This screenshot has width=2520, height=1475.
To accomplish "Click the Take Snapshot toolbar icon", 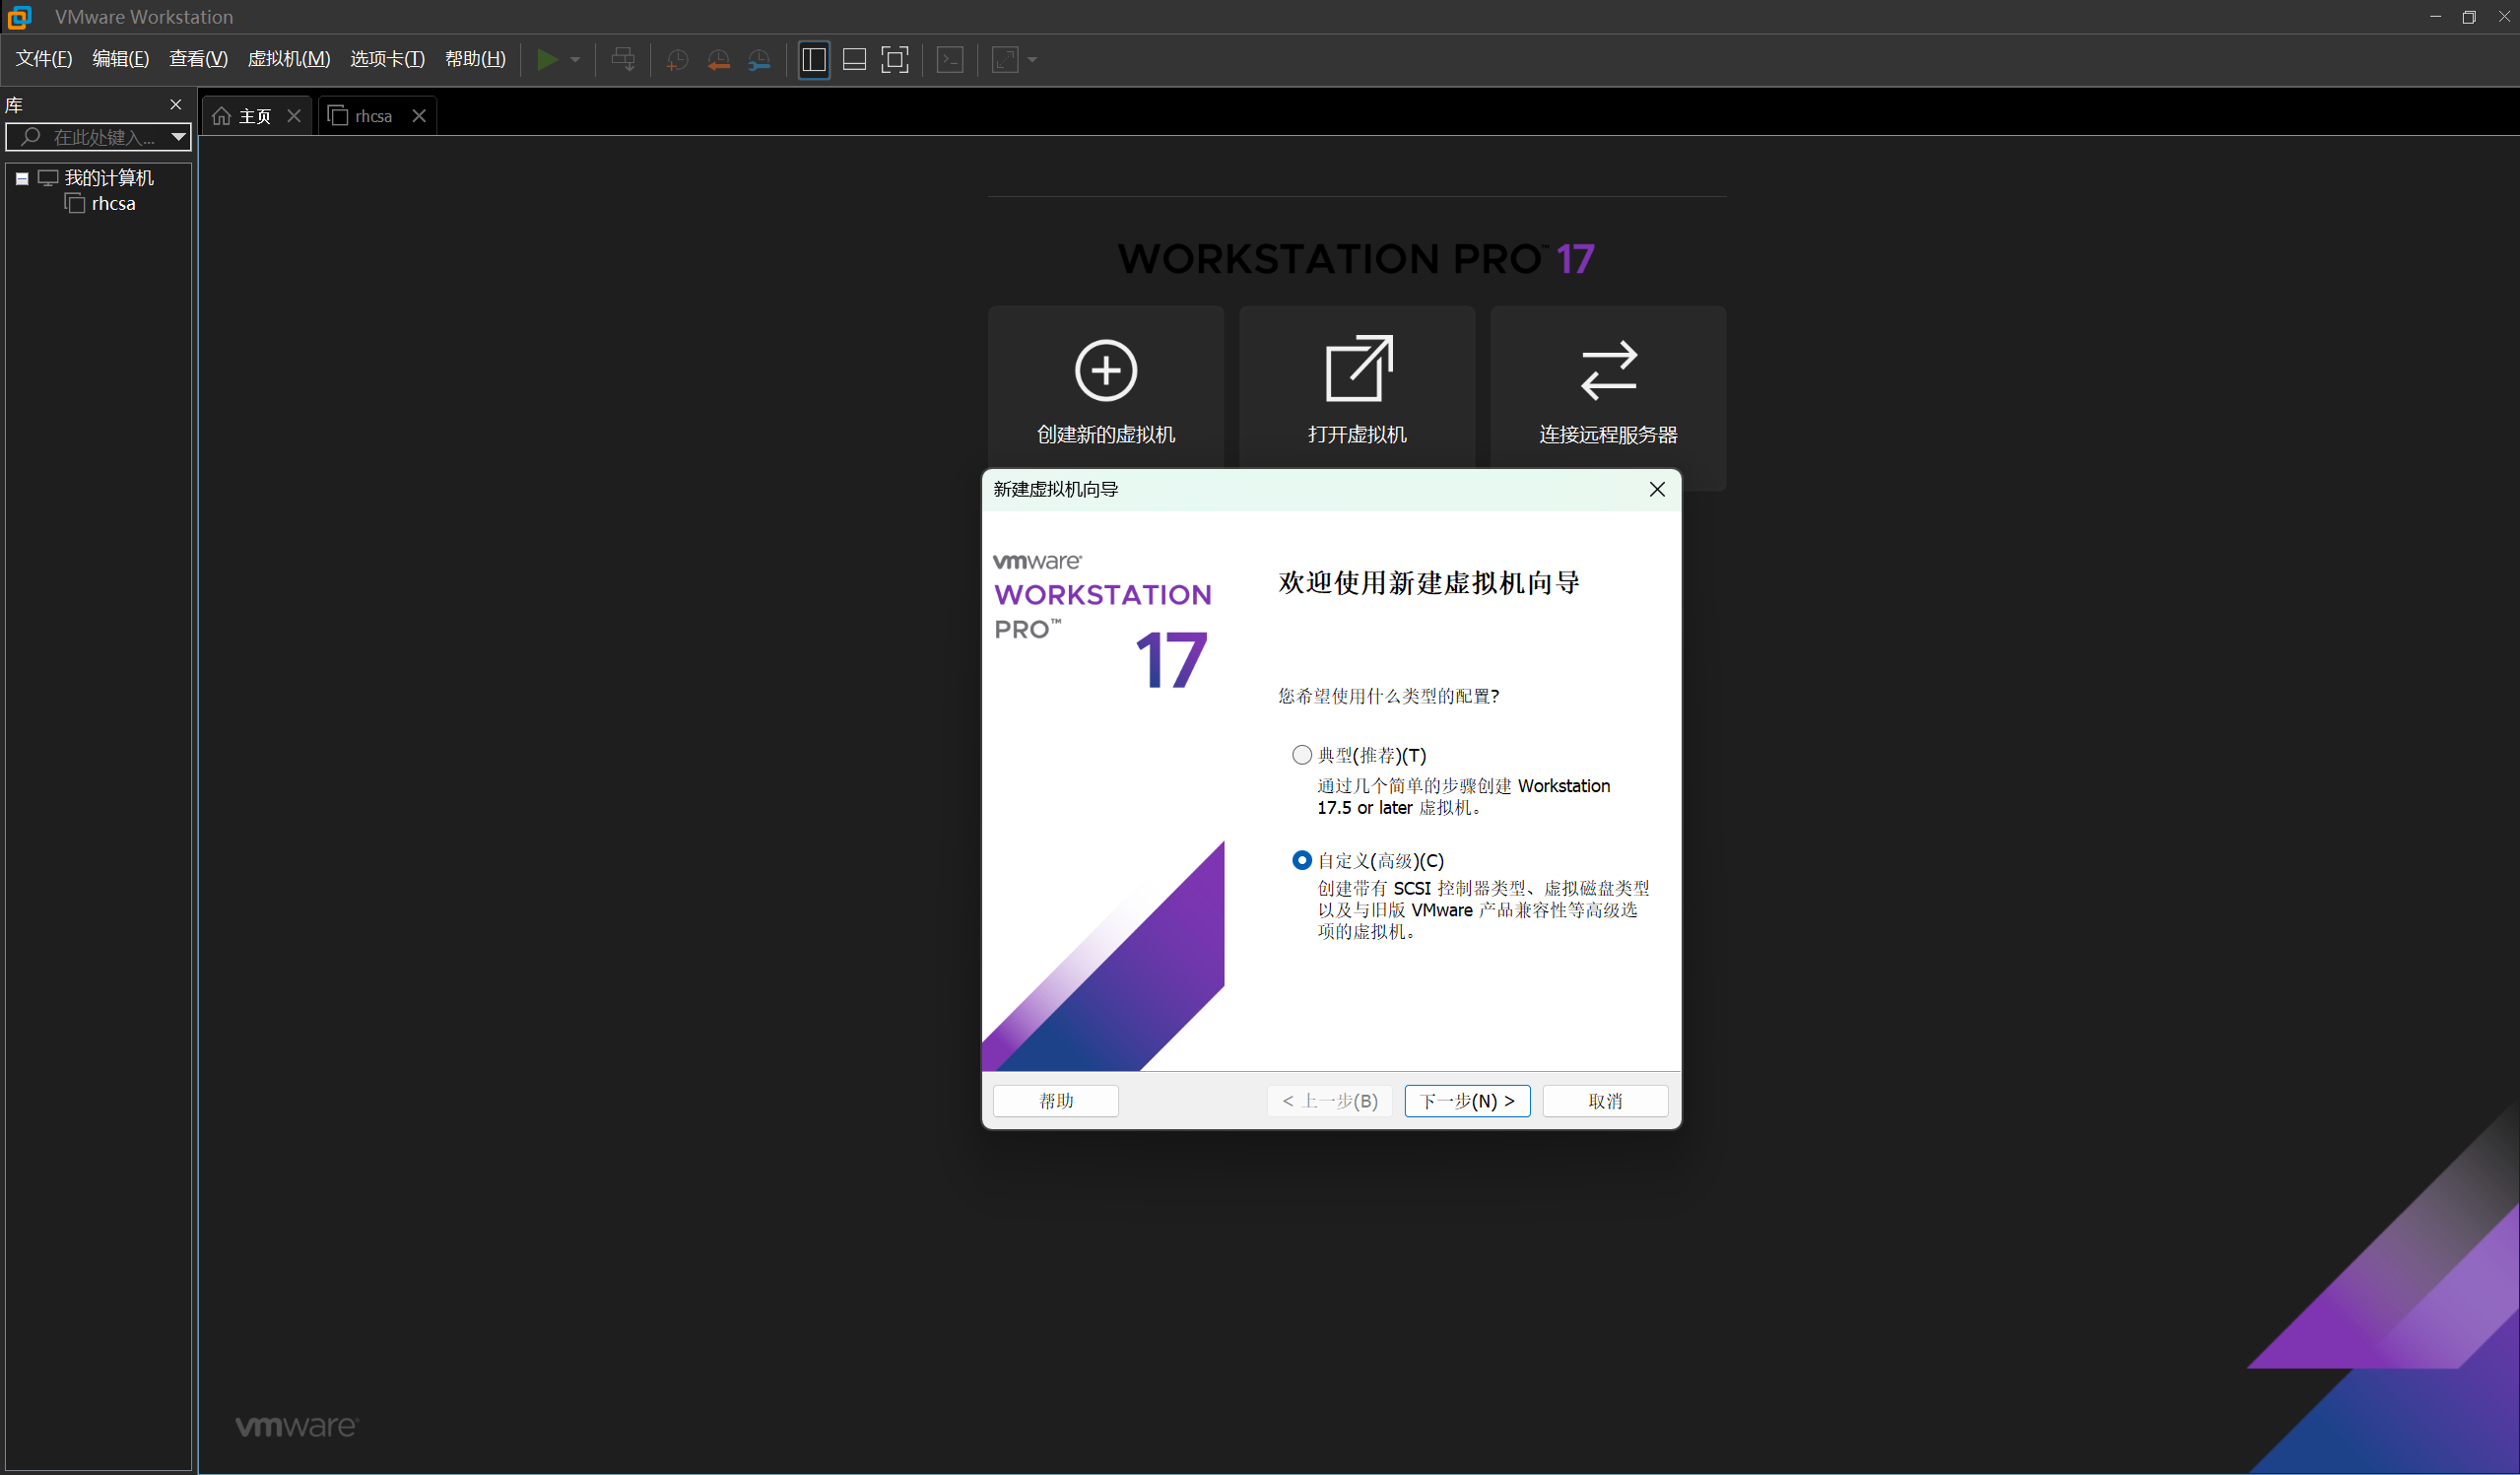I will pos(677,60).
